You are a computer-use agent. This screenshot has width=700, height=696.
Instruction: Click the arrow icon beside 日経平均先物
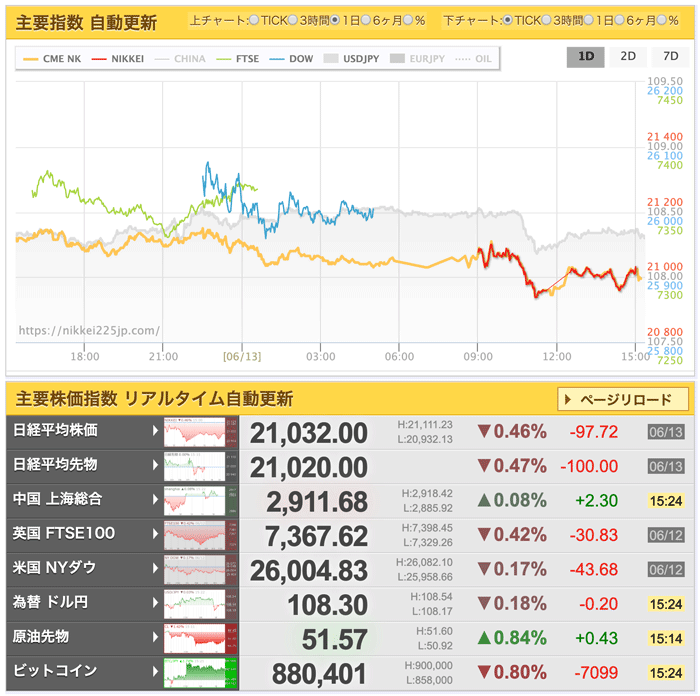click(x=156, y=466)
